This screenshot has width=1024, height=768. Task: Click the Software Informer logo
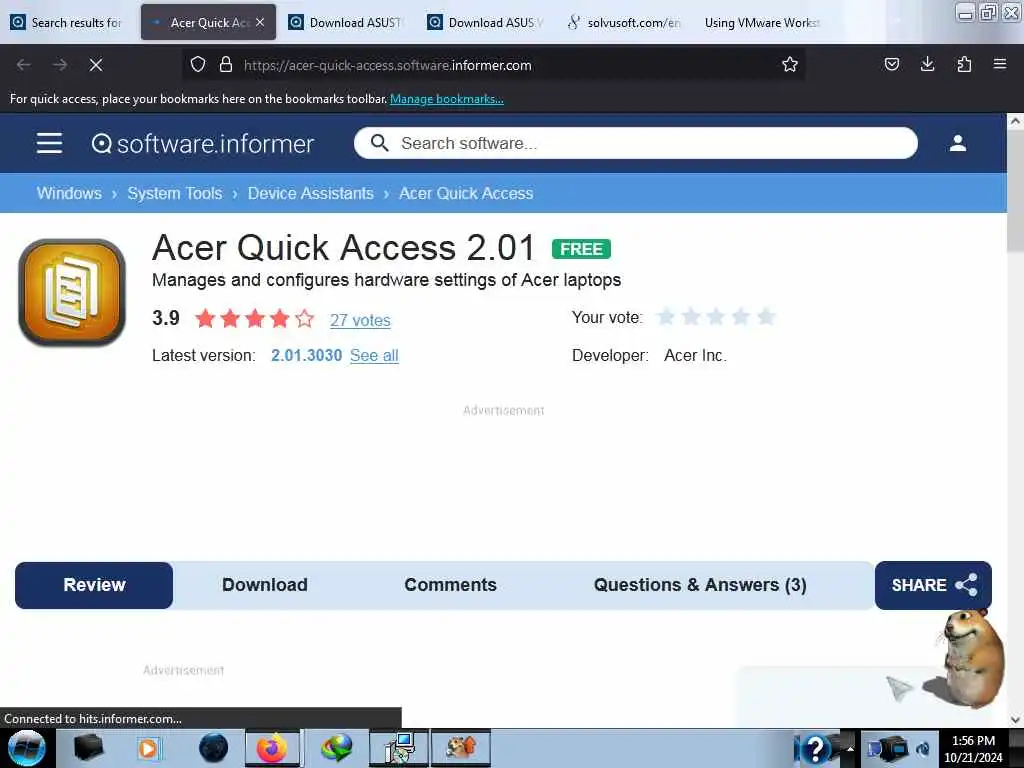(202, 144)
